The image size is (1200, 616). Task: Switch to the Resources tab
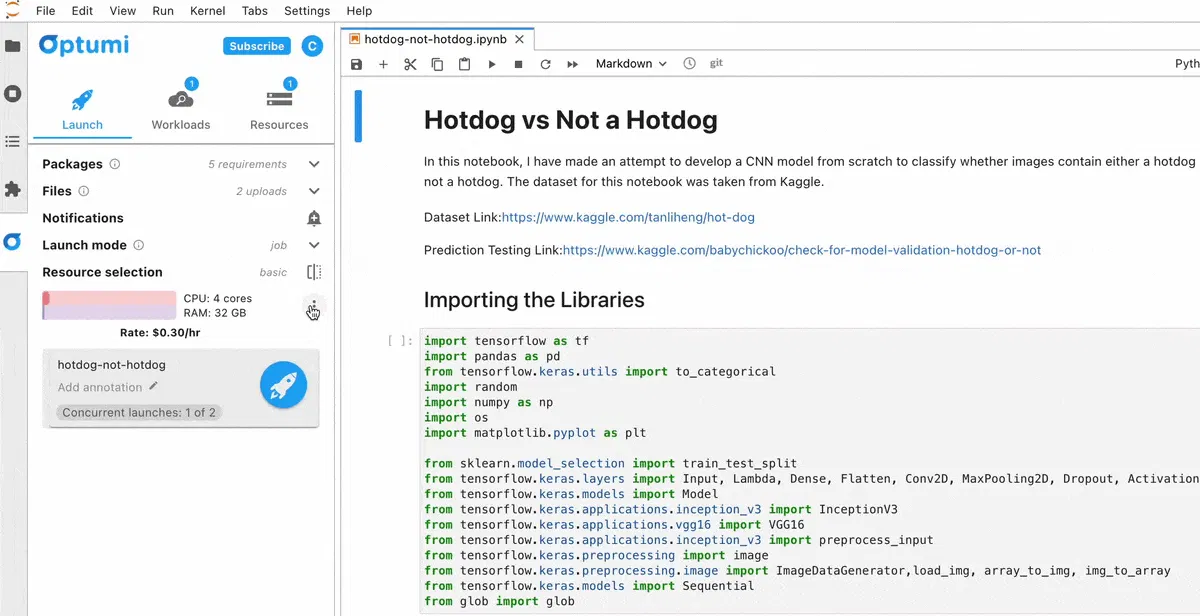tap(279, 111)
